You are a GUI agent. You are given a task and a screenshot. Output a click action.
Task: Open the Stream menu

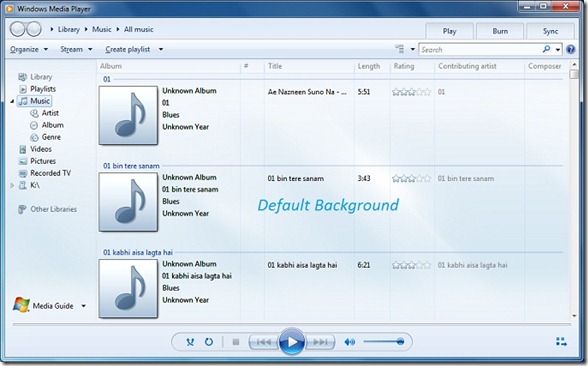(76, 49)
